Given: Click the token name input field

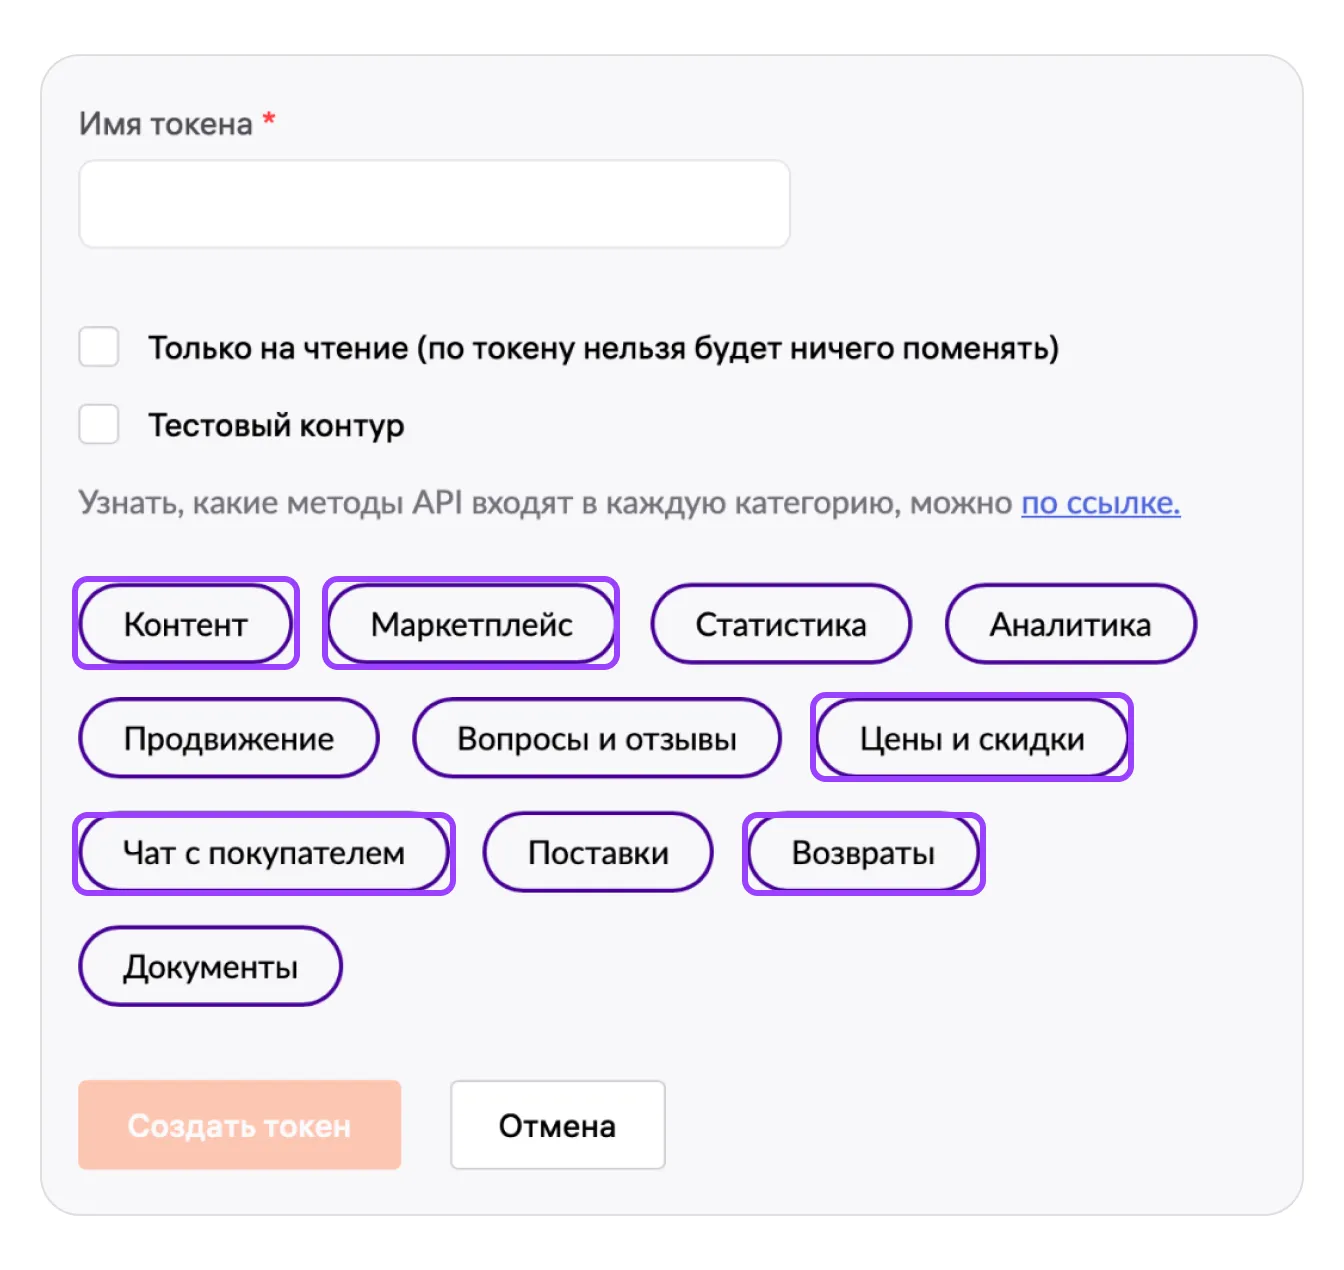Looking at the screenshot, I should coord(434,204).
